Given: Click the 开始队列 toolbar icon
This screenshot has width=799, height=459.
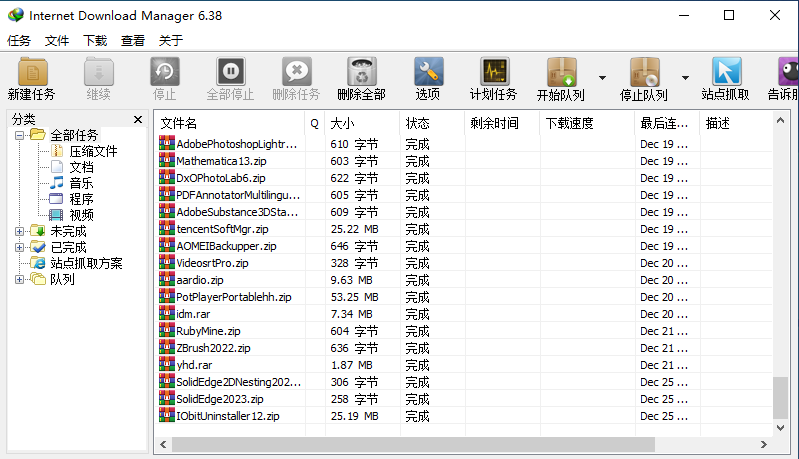Looking at the screenshot, I should (x=561, y=74).
